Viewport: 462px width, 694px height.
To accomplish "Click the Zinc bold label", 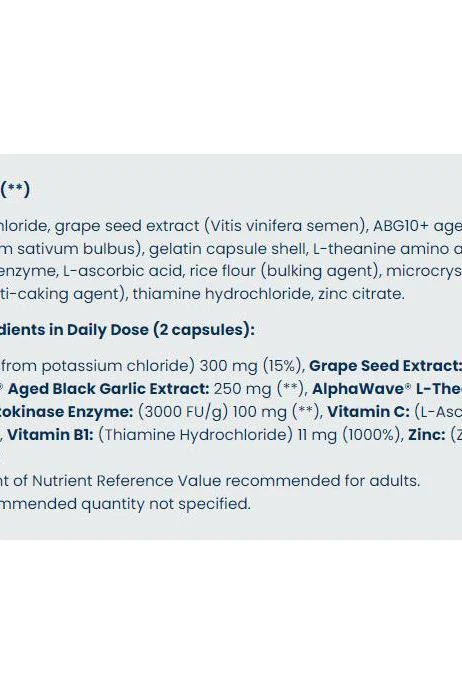I will tap(427, 435).
